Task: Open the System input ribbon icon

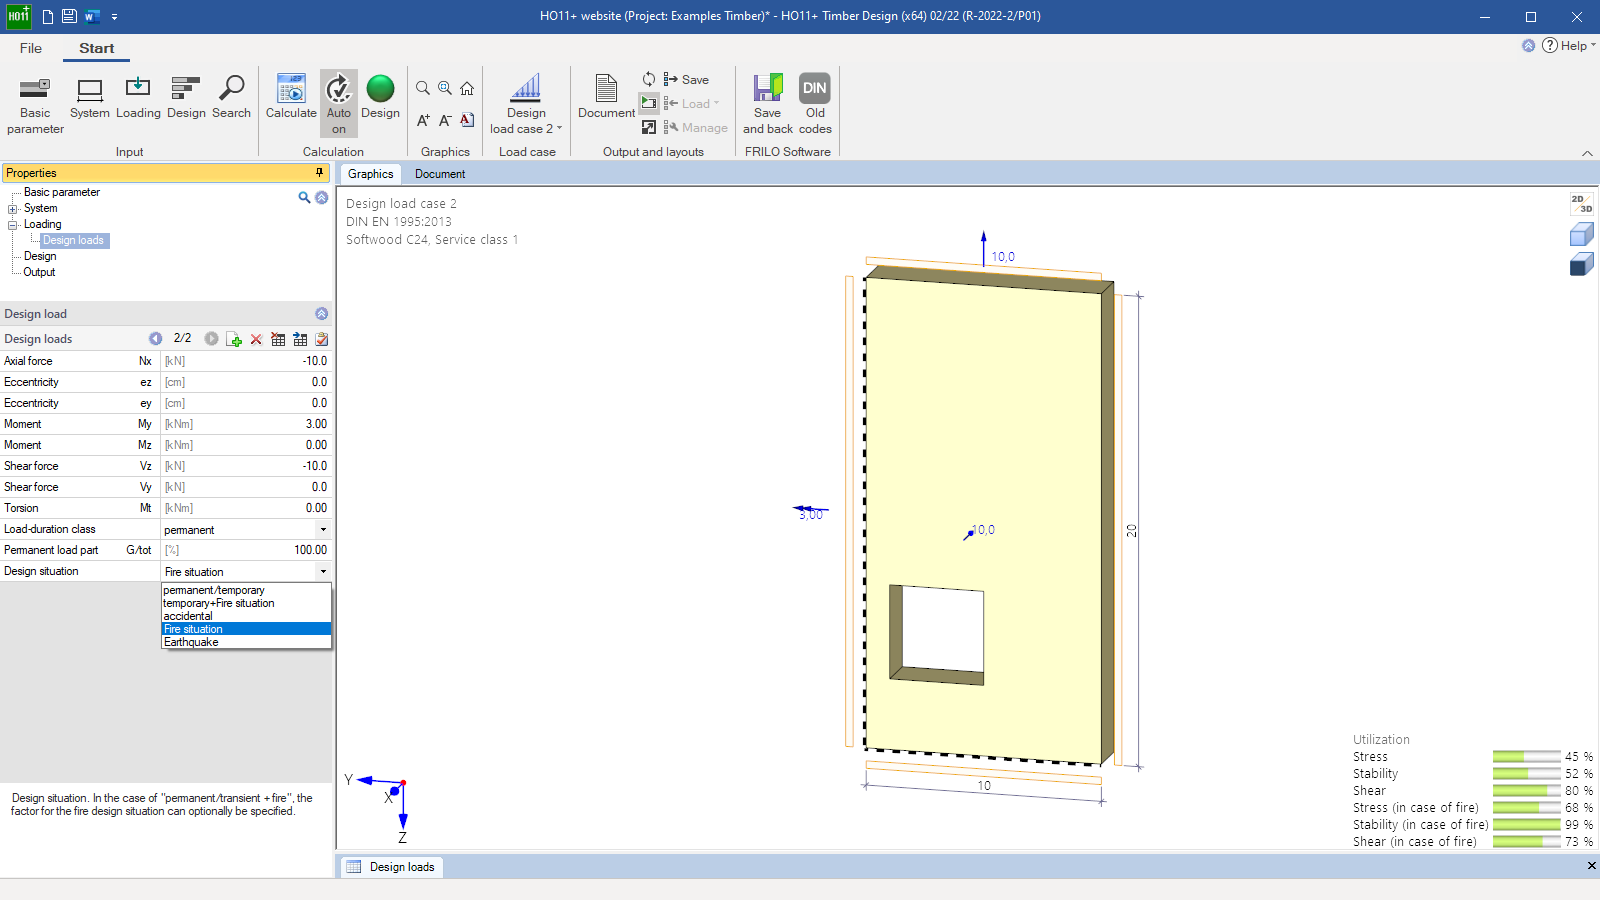Action: [x=90, y=98]
